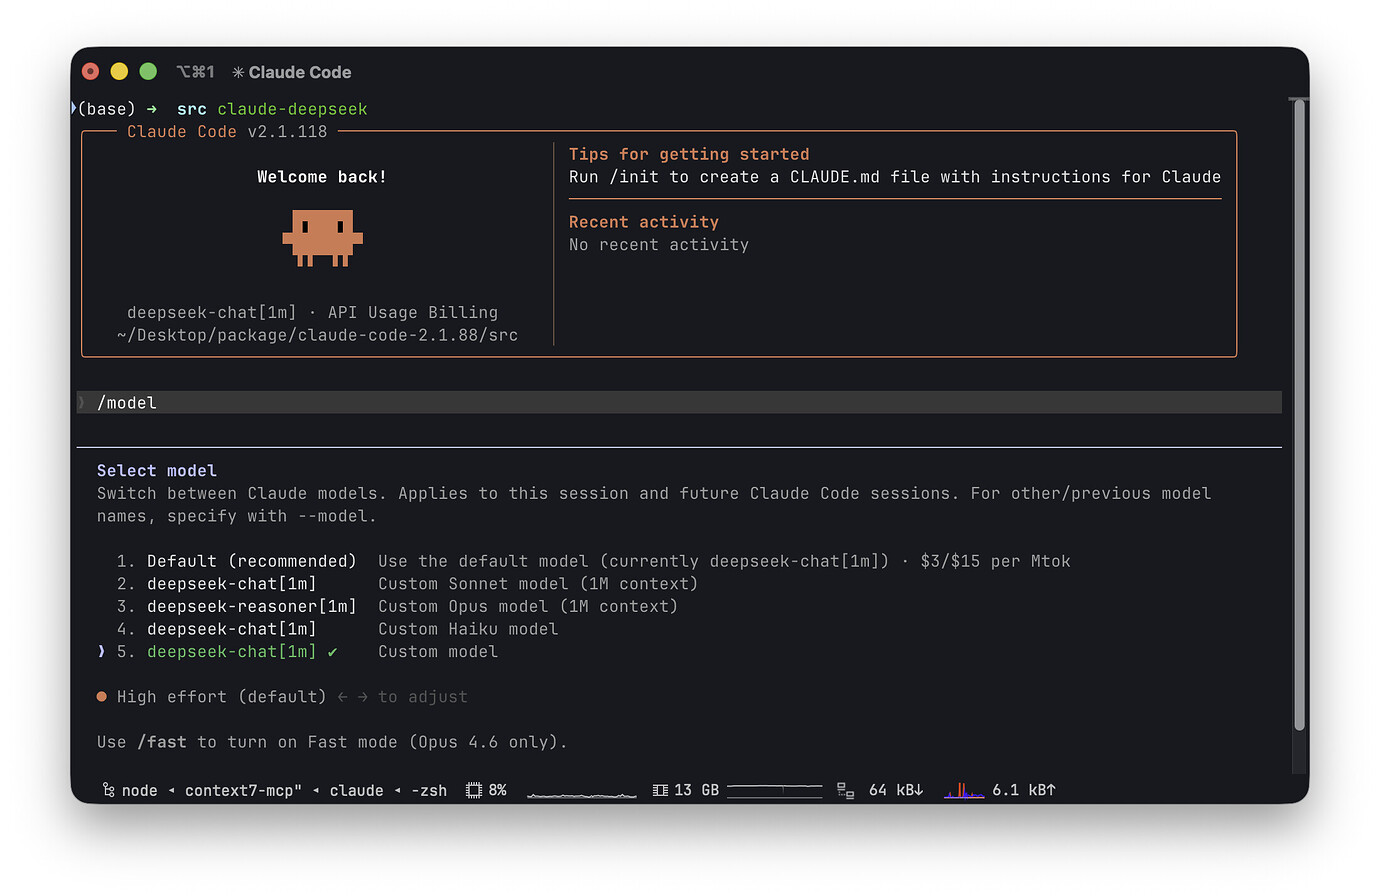Image resolution: width=1380 pixels, height=896 pixels.
Task: Click the ⌥⌘1 shortcut label in title bar
Action: (195, 72)
